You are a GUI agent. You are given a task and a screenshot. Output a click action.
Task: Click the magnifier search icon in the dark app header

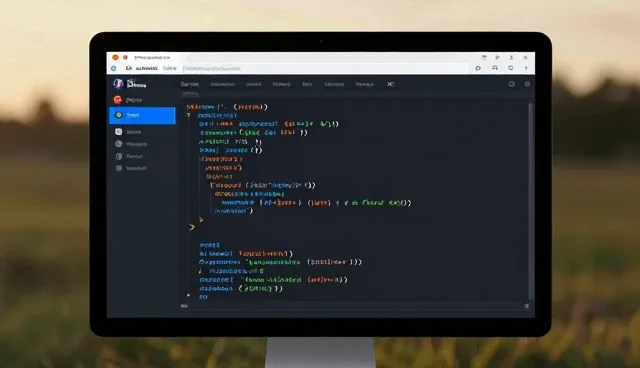point(511,84)
